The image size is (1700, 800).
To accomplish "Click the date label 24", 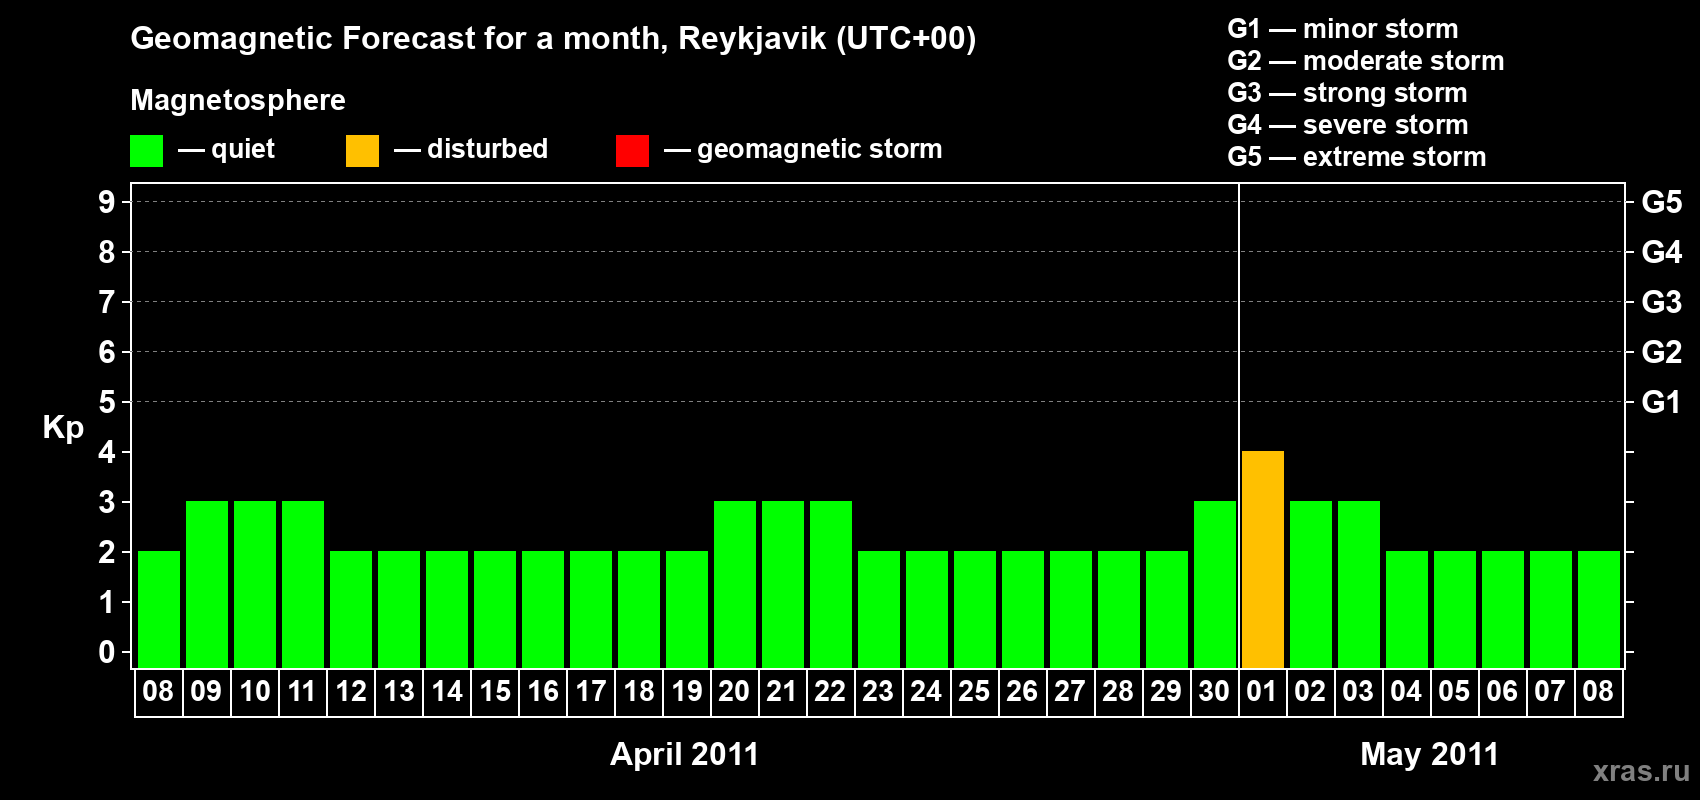I will point(926,691).
